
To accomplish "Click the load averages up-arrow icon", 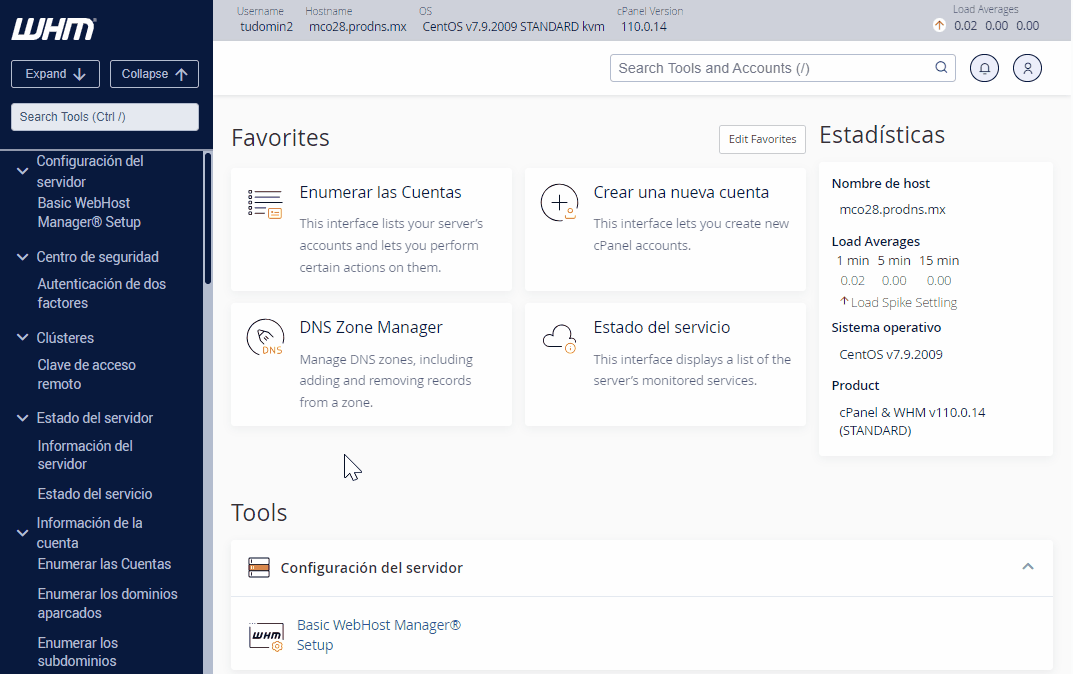I will pyautogui.click(x=940, y=26).
